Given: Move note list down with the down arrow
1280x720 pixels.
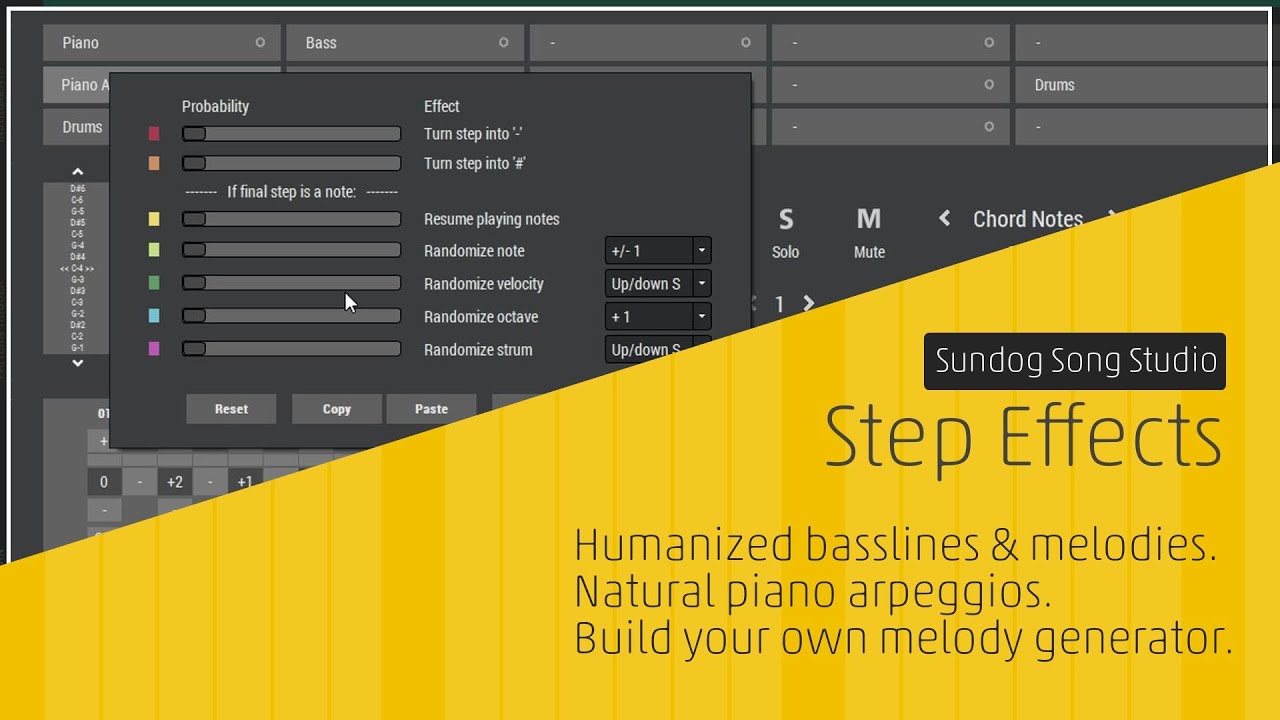Looking at the screenshot, I should pos(78,363).
